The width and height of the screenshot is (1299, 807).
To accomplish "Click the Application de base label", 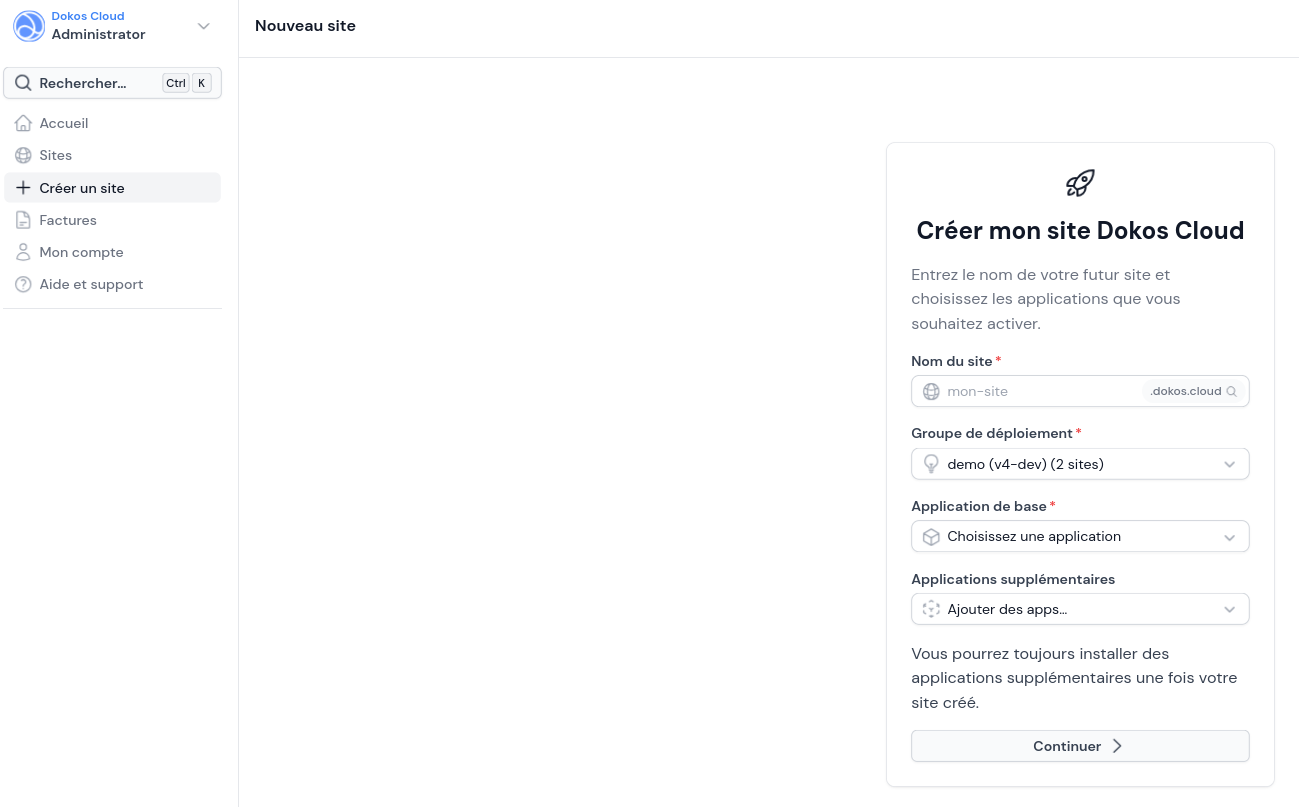I will (x=979, y=506).
